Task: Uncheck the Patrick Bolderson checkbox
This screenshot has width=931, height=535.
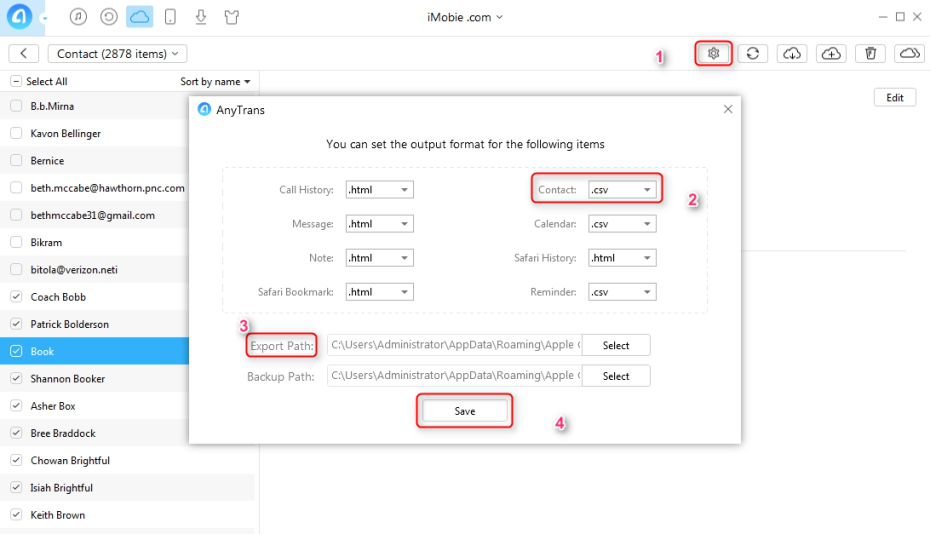Action: pyautogui.click(x=16, y=324)
